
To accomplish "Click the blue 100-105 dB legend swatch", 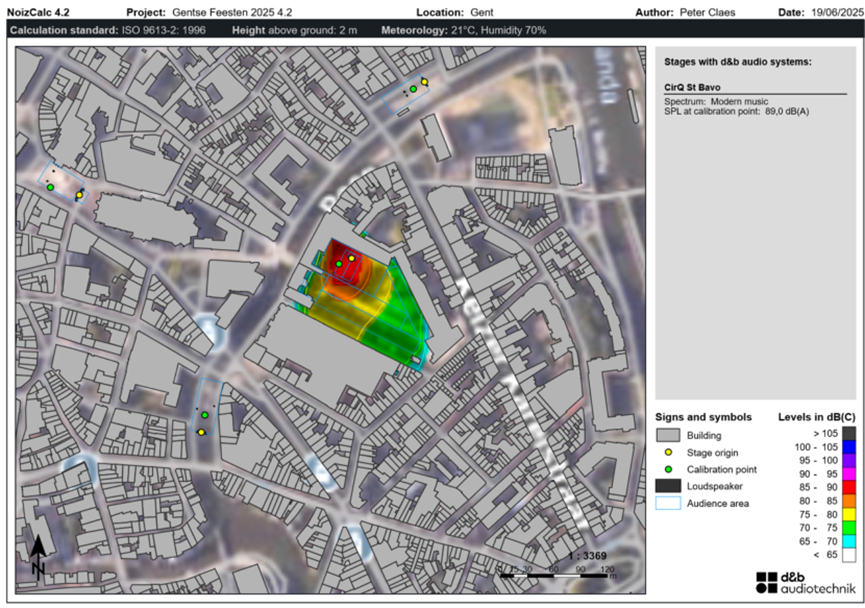I will point(848,447).
